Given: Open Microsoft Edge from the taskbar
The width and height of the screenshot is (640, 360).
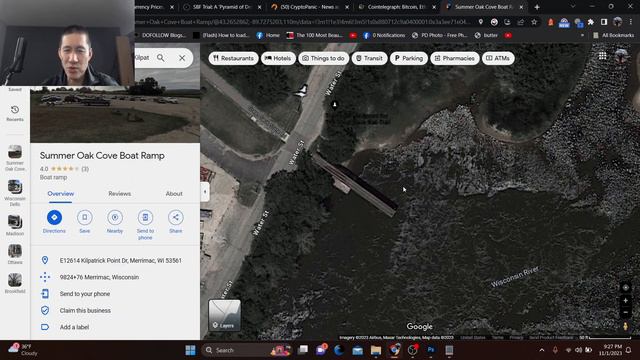Looking at the screenshot, I should [339, 350].
